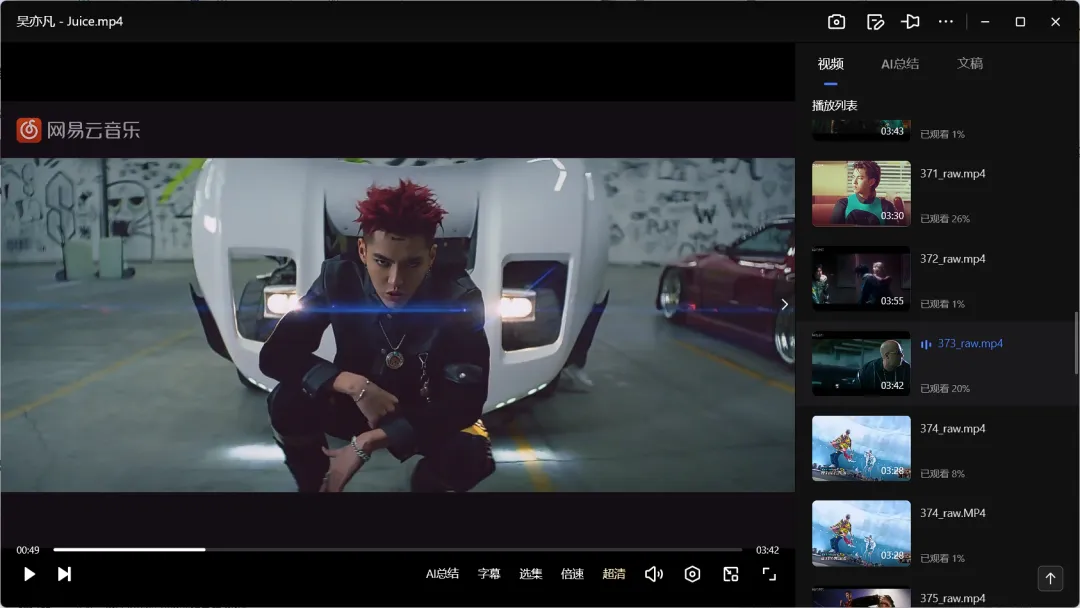Viewport: 1080px width, 608px height.
Task: Select the 373_raw.mp4 thumbnail
Action: (861, 364)
